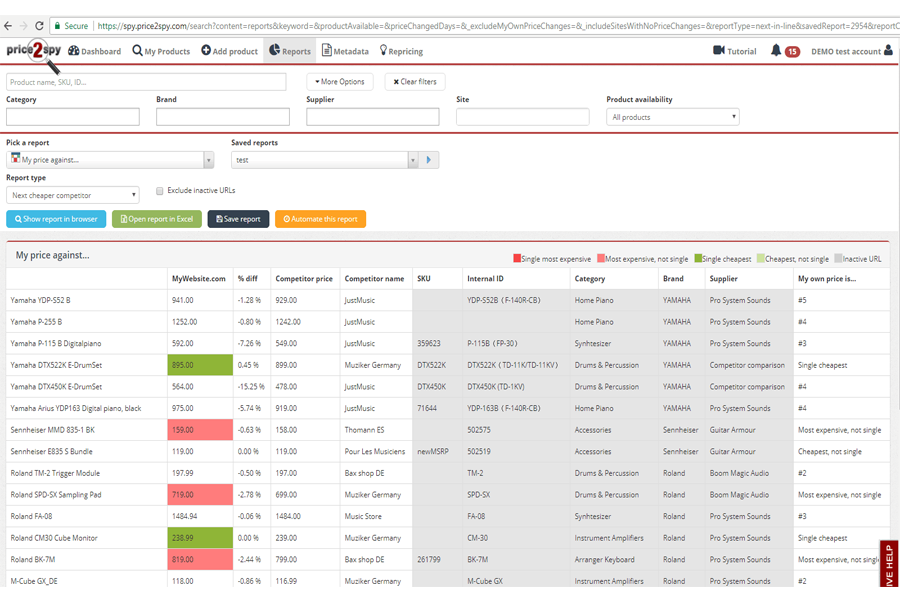900x600 pixels.
Task: Click Clear filters button
Action: pos(415,82)
